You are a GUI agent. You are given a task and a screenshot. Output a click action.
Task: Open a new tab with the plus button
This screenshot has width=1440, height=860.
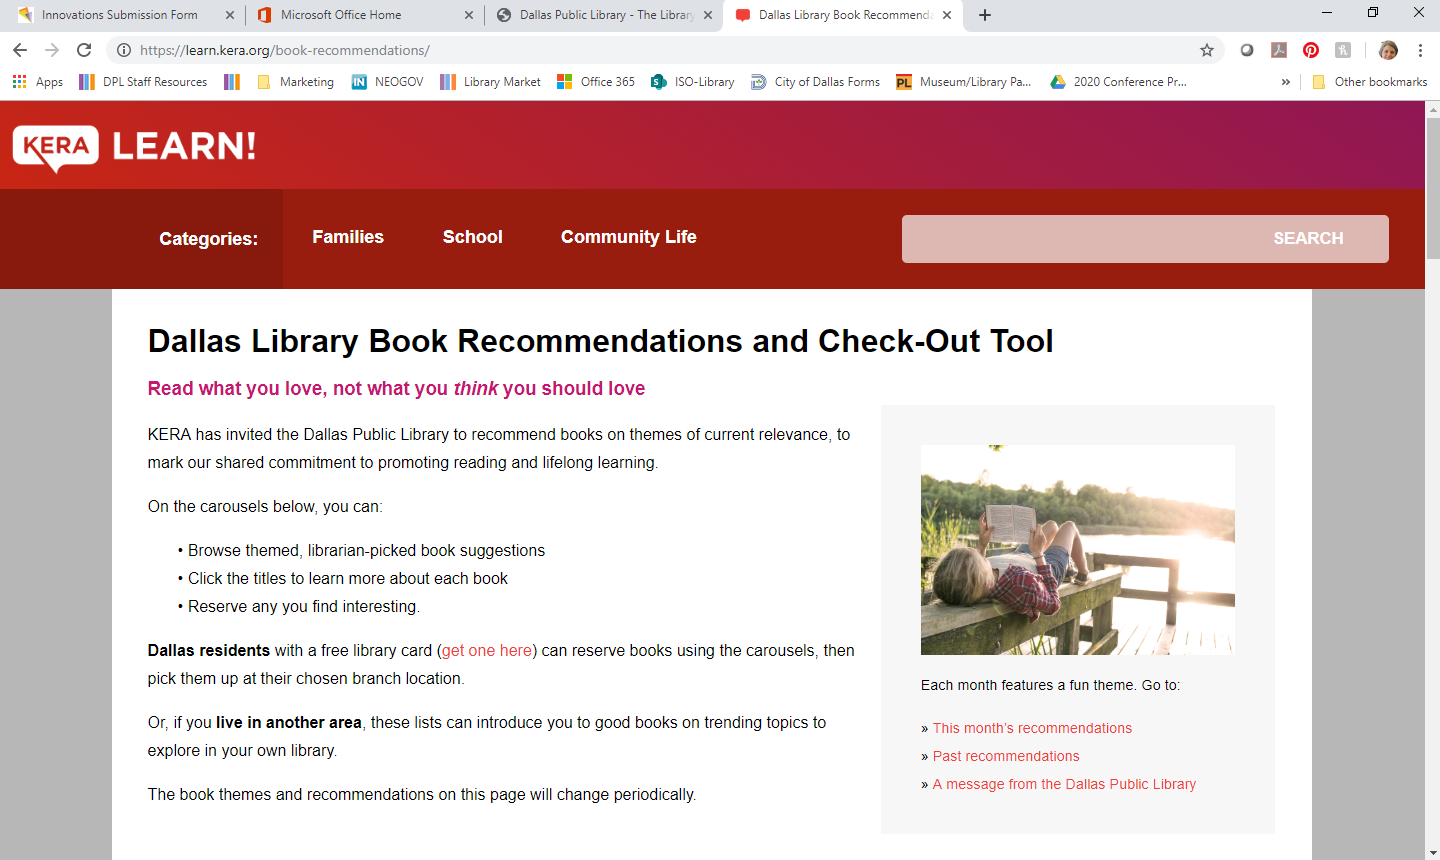(x=985, y=15)
